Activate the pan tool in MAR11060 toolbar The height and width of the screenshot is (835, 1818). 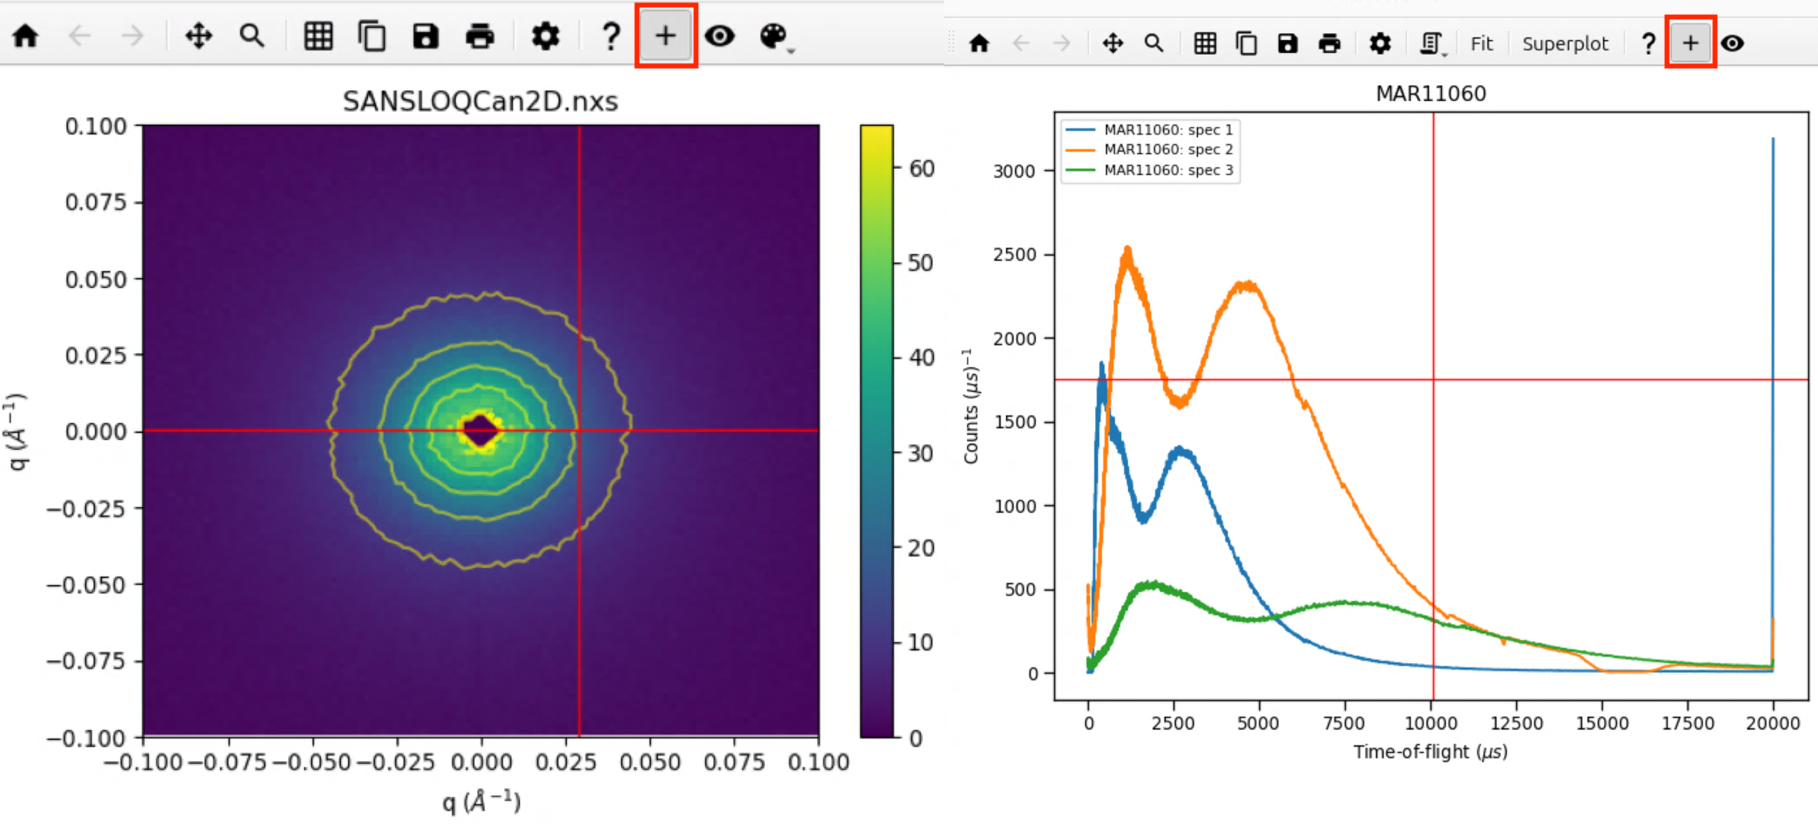pyautogui.click(x=1112, y=44)
